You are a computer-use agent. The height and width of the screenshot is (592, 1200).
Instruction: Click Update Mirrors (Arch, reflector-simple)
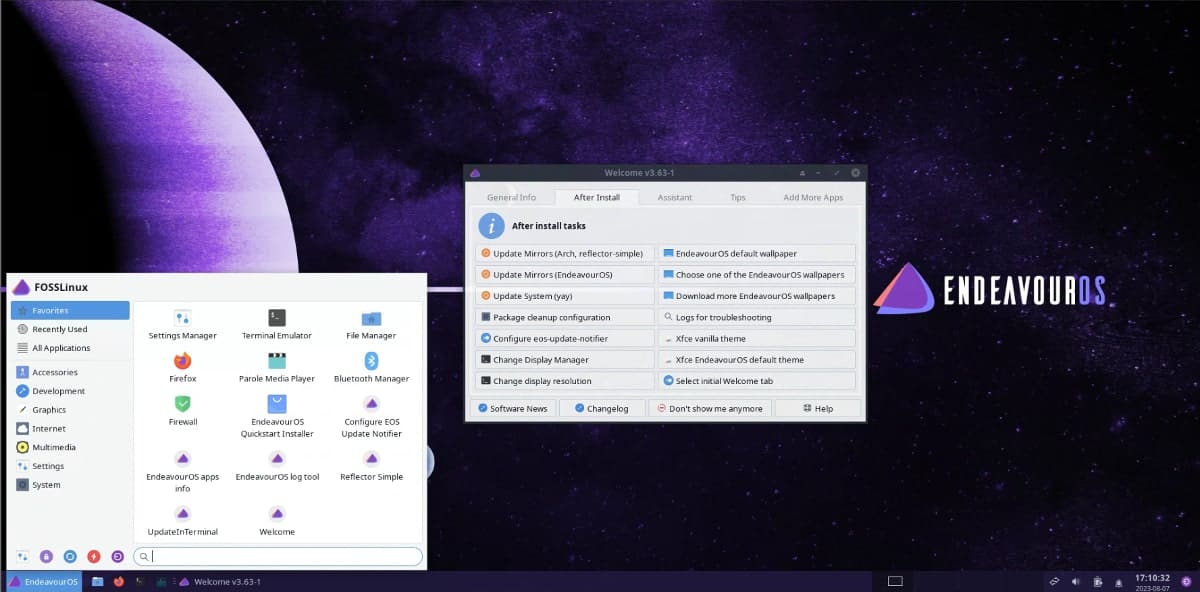coord(565,254)
